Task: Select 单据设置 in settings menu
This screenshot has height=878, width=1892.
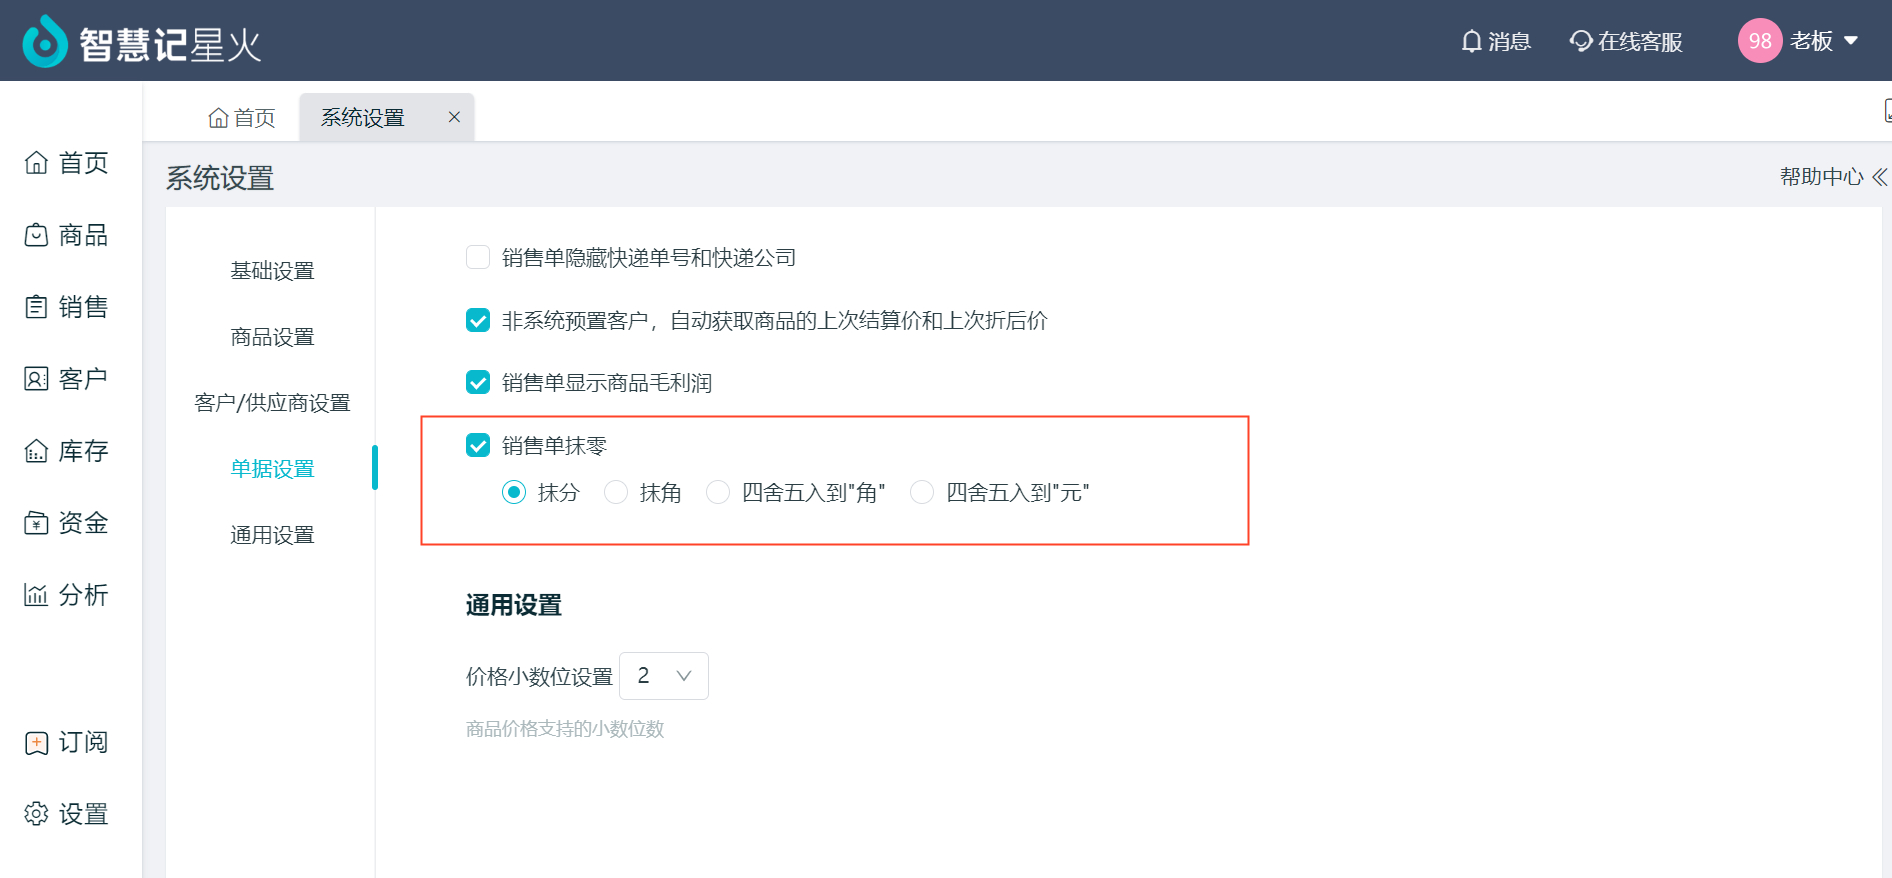Action: (272, 469)
